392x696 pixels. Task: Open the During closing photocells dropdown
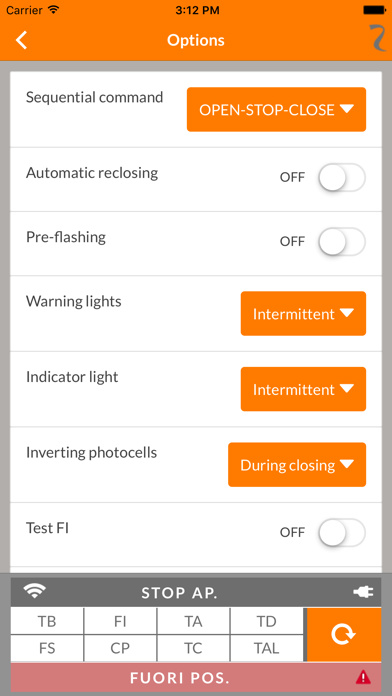(x=297, y=465)
